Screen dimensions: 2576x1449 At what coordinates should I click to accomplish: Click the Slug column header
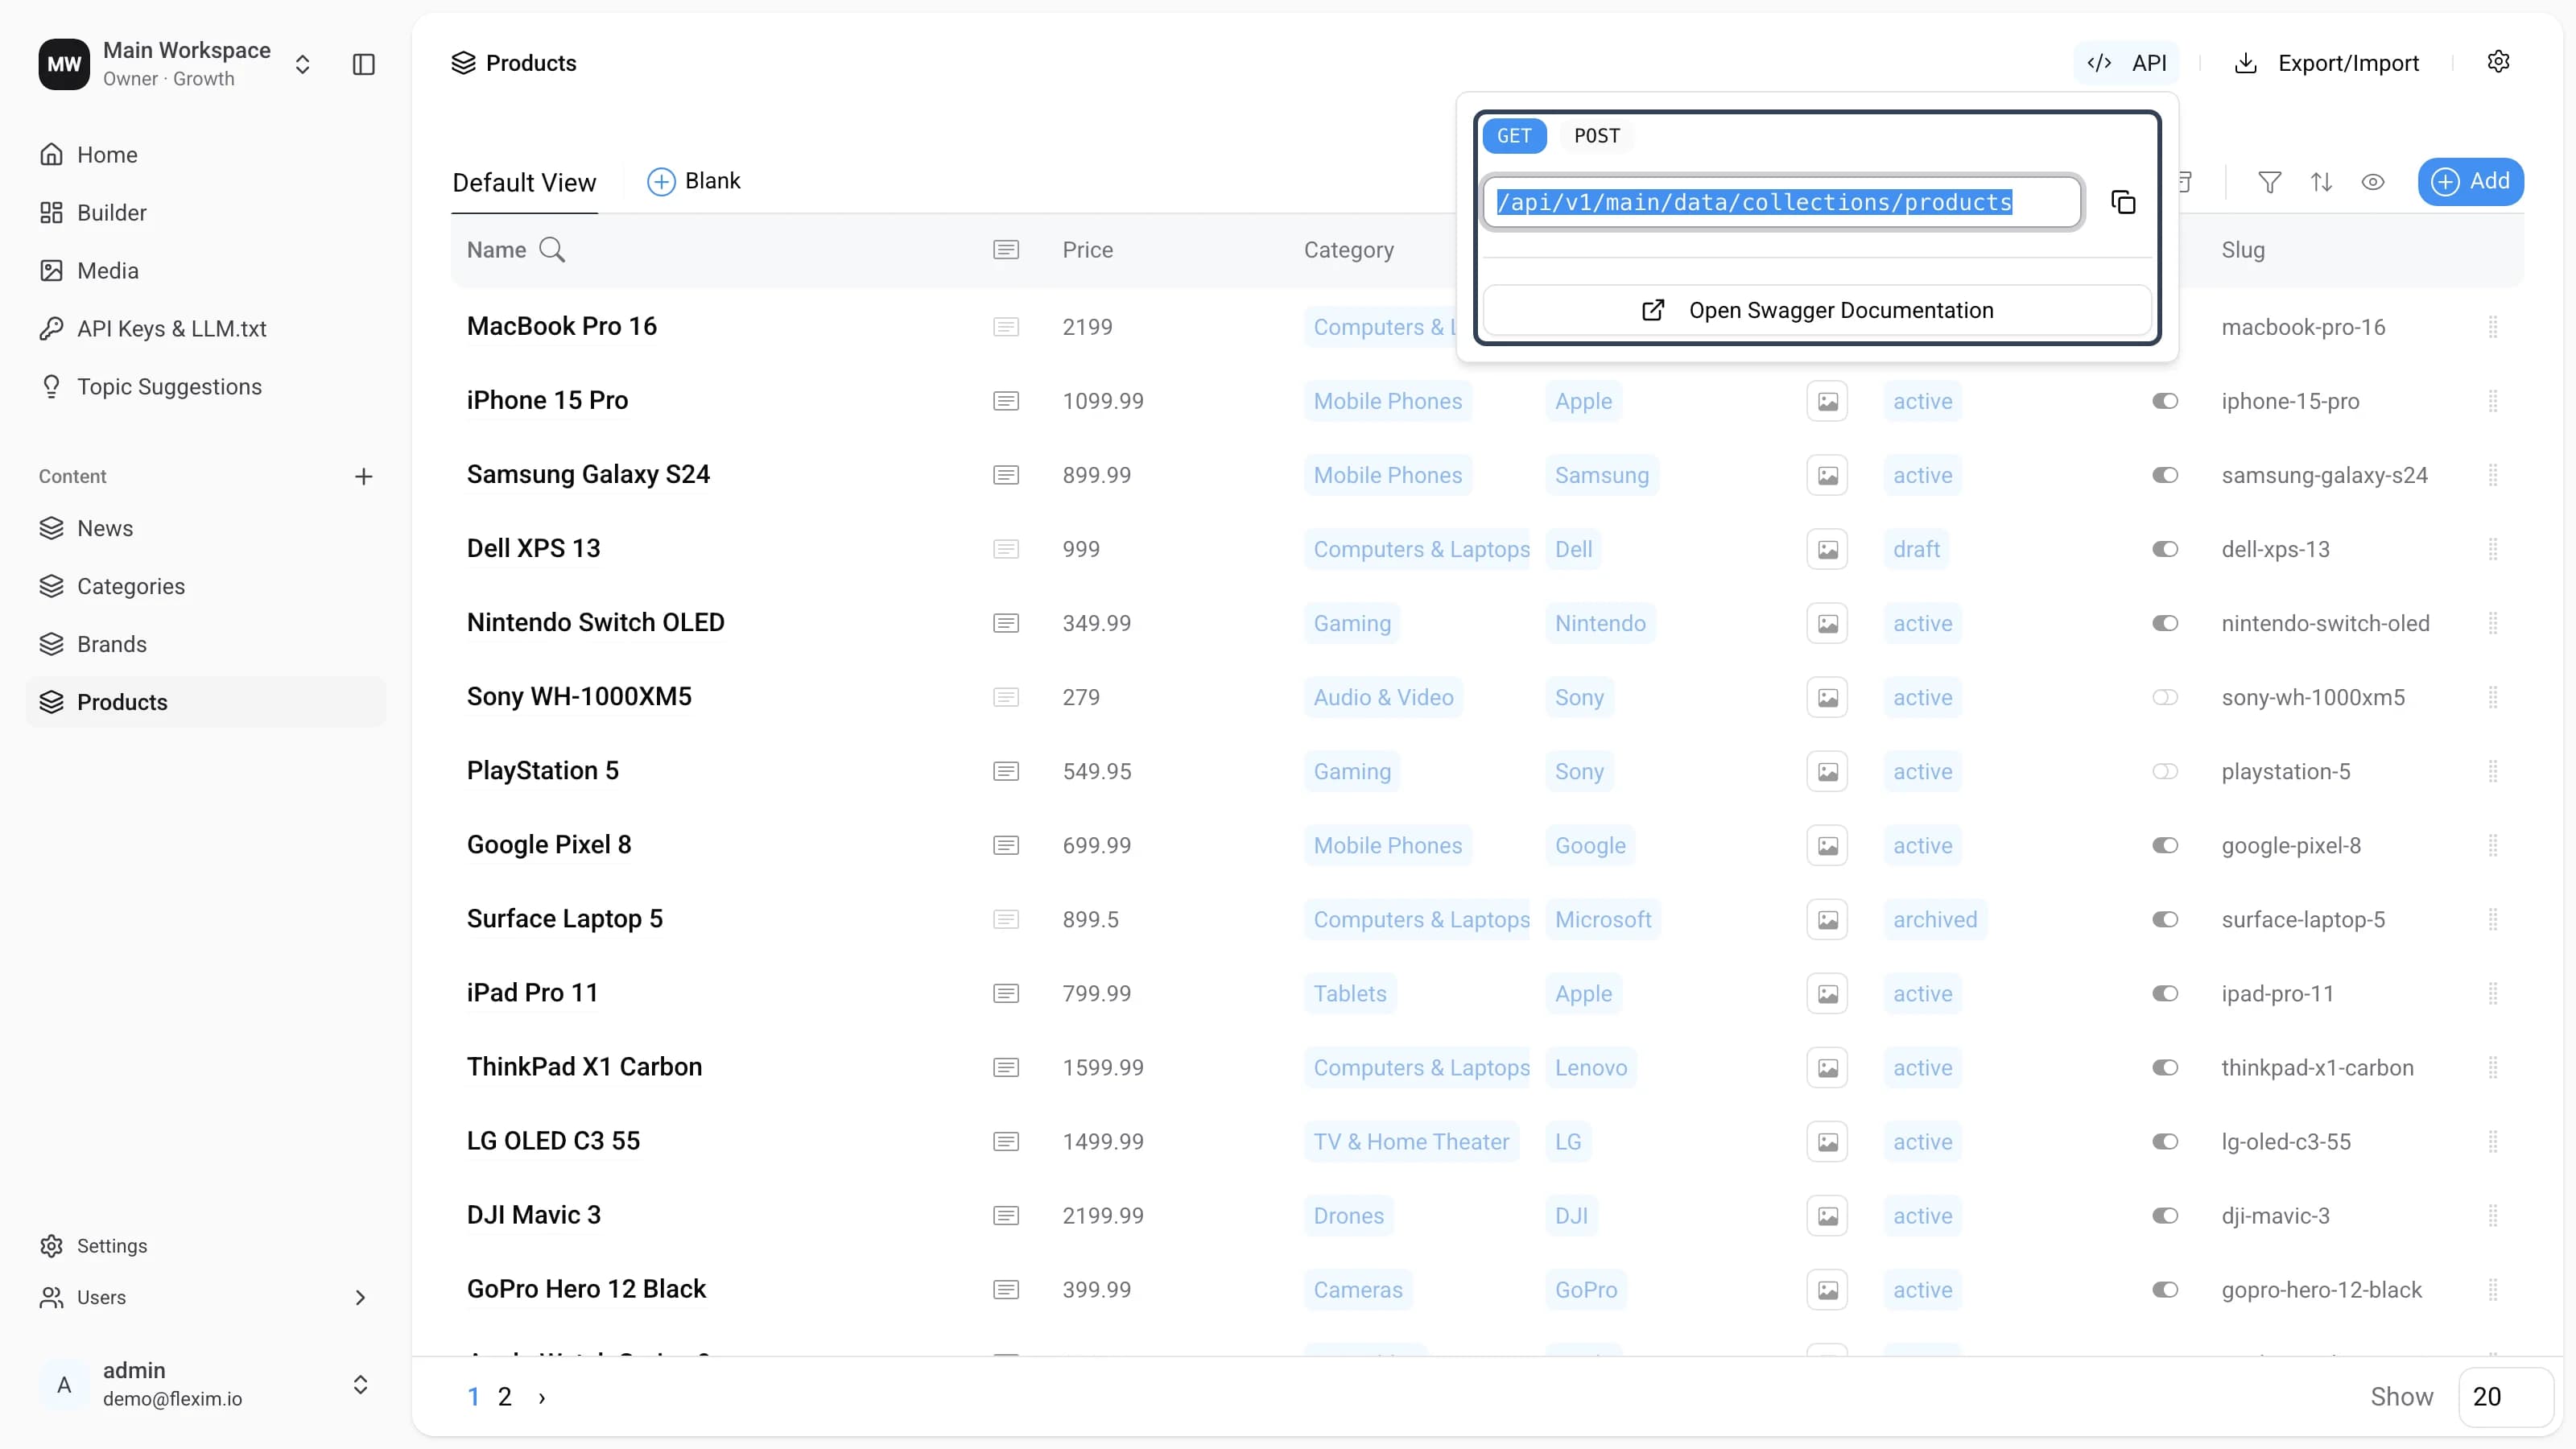2243,250
